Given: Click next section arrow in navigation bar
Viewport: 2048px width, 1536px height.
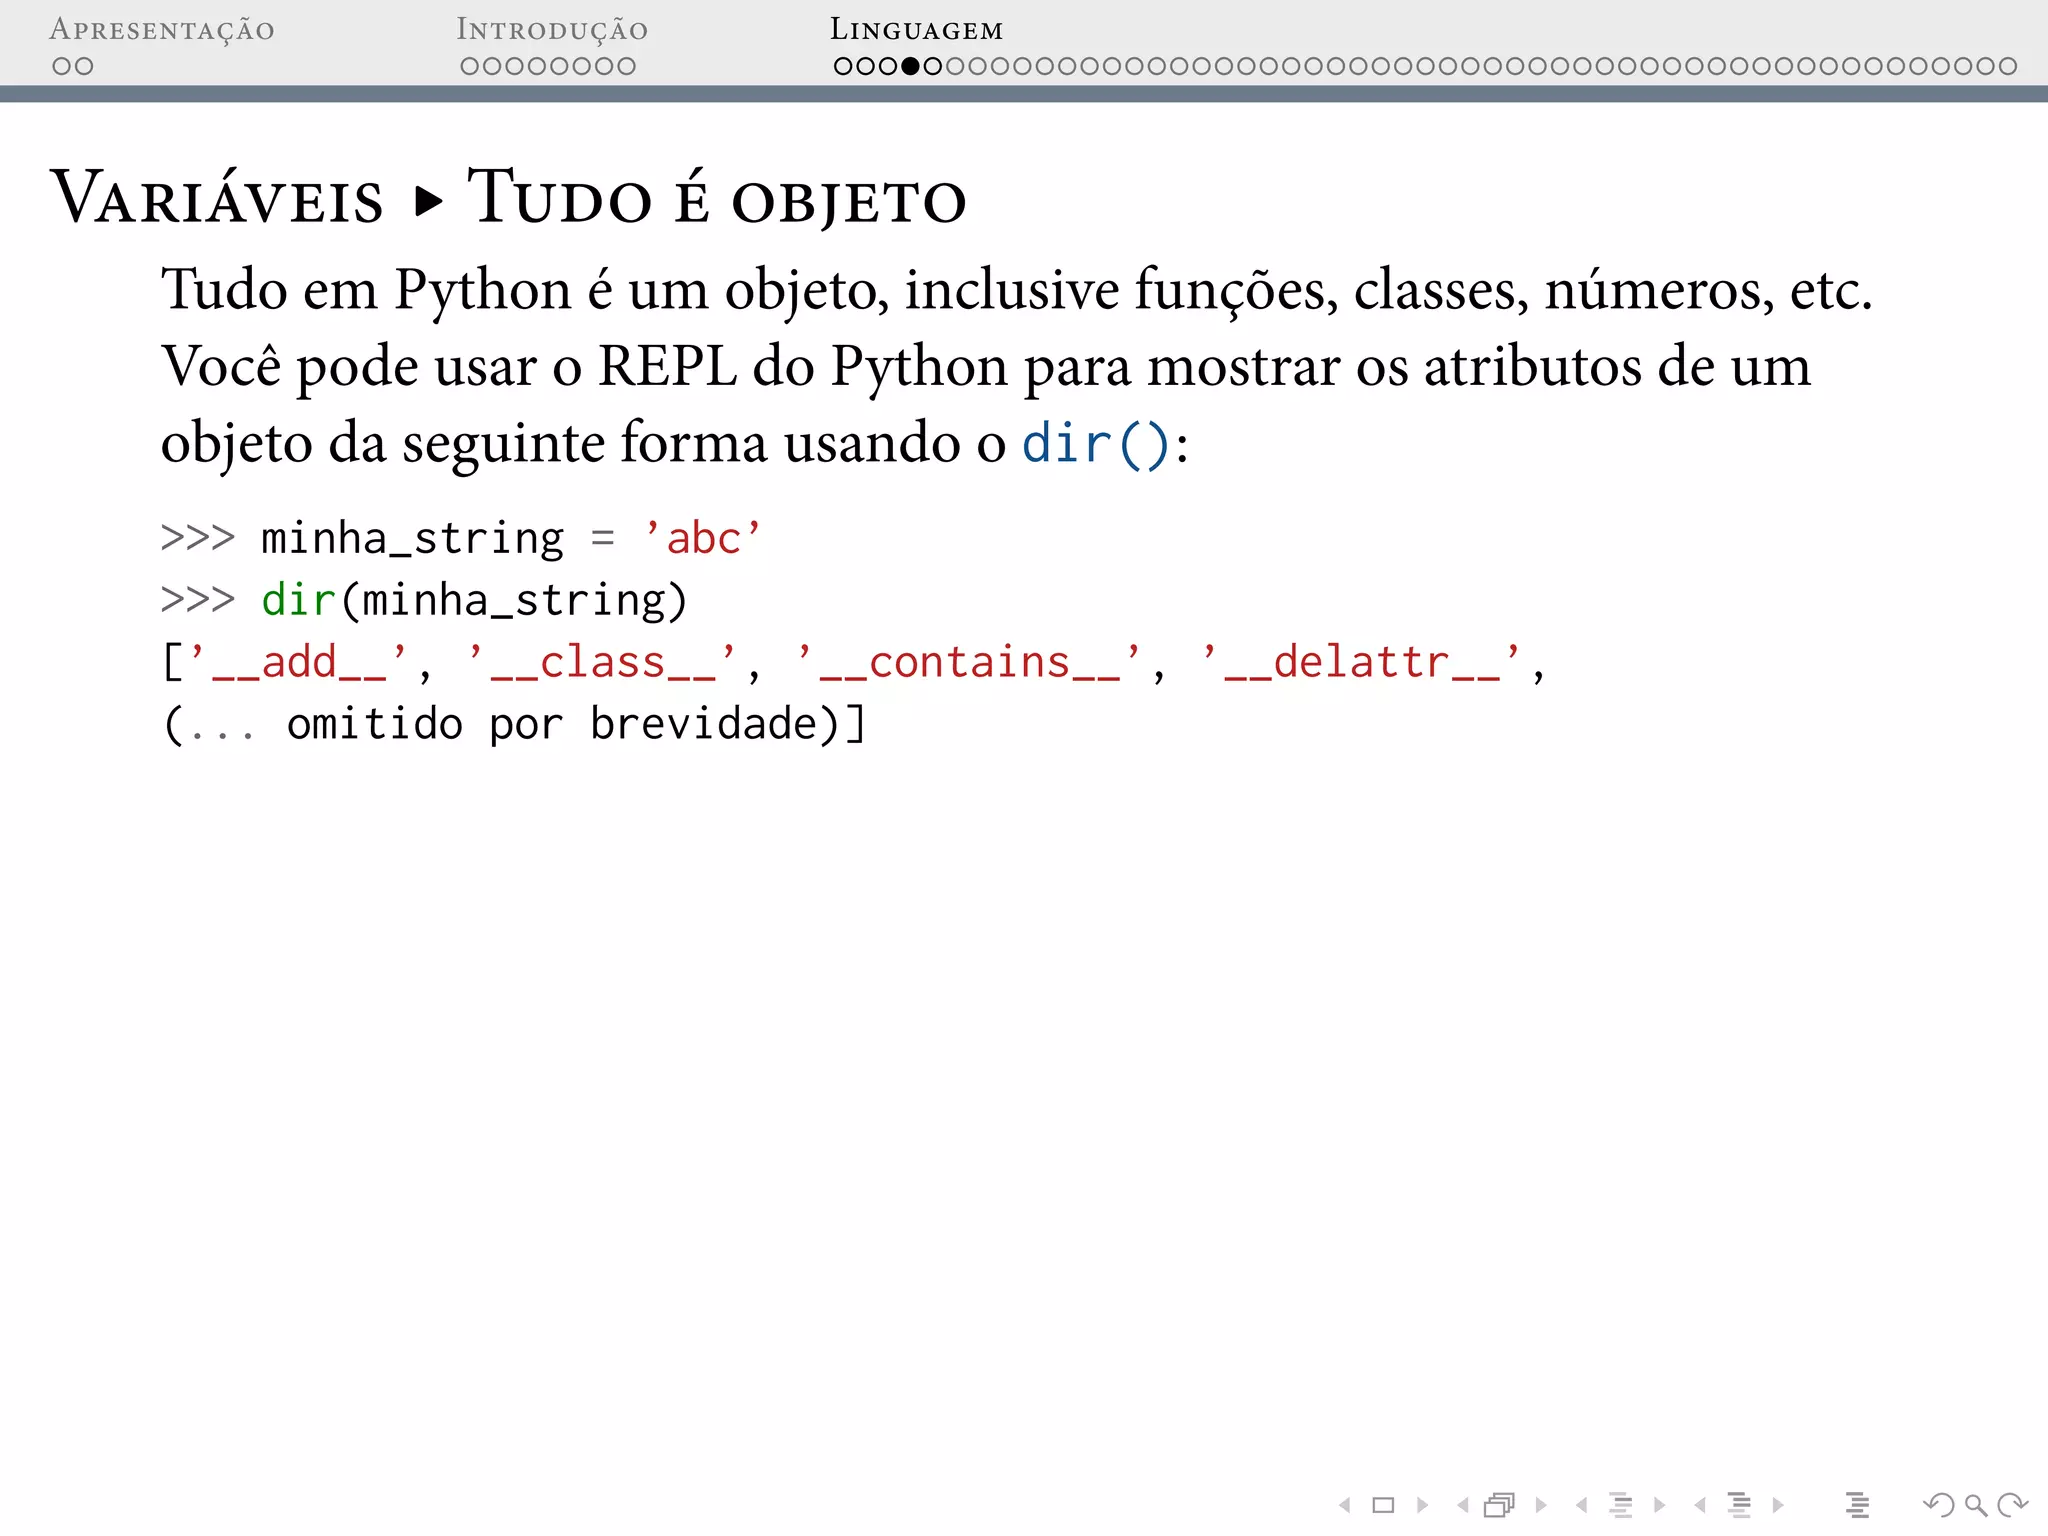Looking at the screenshot, I should tap(1778, 1505).
